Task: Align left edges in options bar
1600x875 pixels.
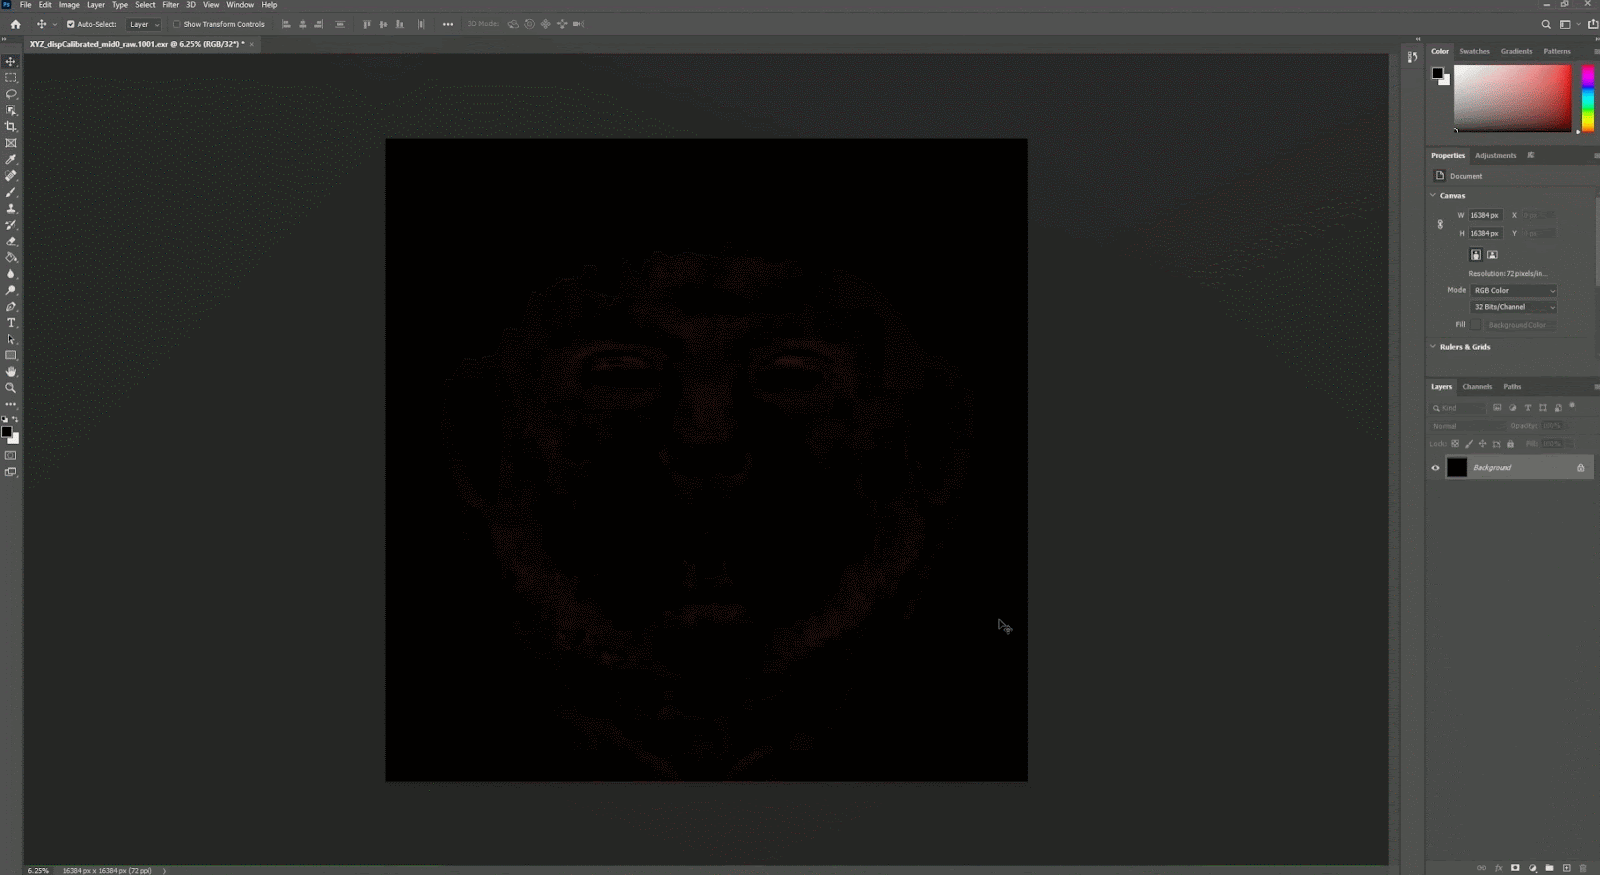Action: (286, 24)
